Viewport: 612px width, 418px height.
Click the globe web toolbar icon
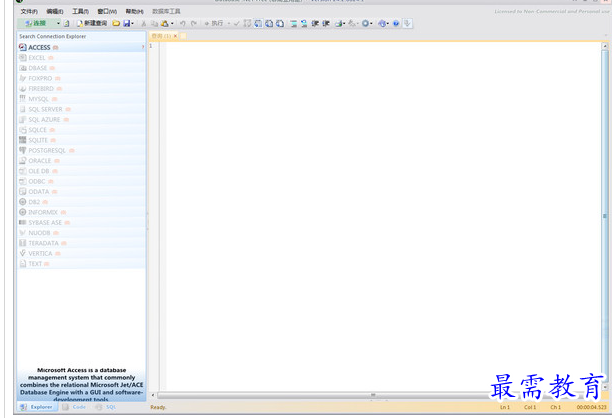point(382,23)
